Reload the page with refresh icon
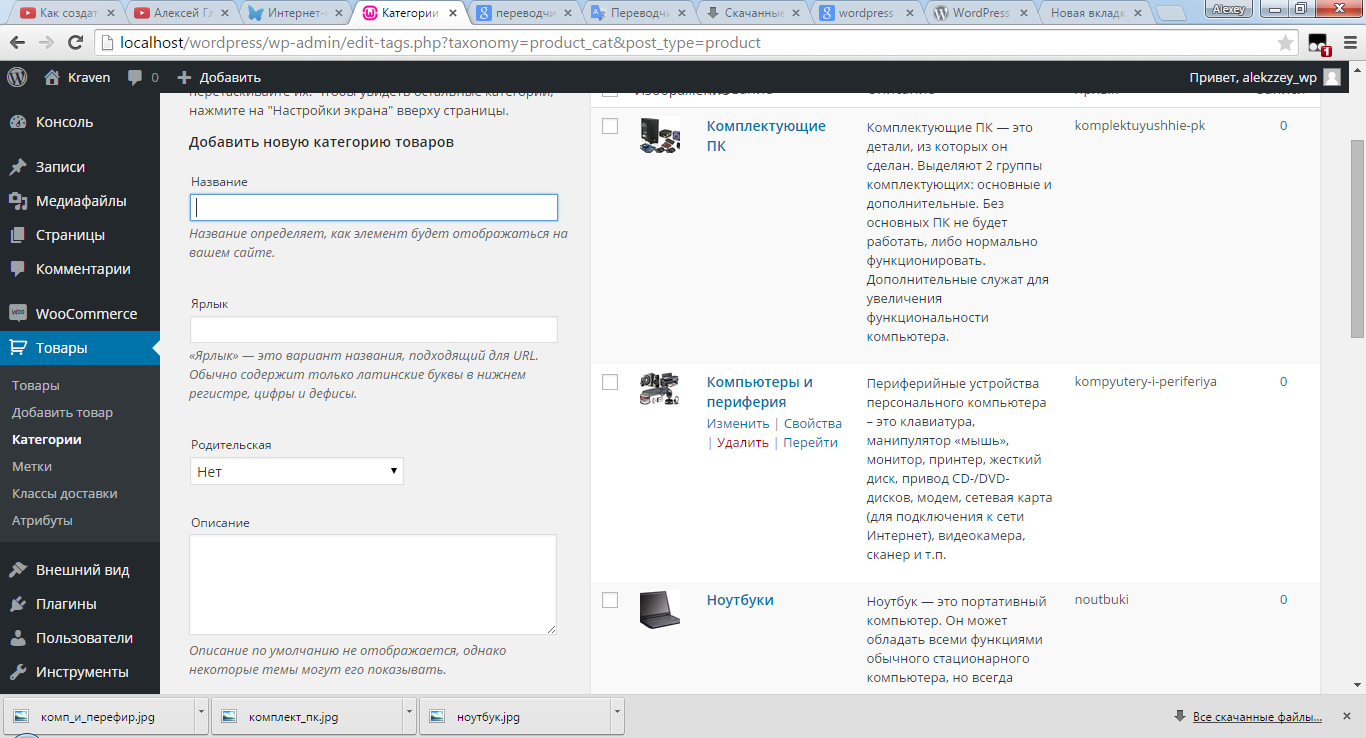The image size is (1366, 738). tap(75, 44)
